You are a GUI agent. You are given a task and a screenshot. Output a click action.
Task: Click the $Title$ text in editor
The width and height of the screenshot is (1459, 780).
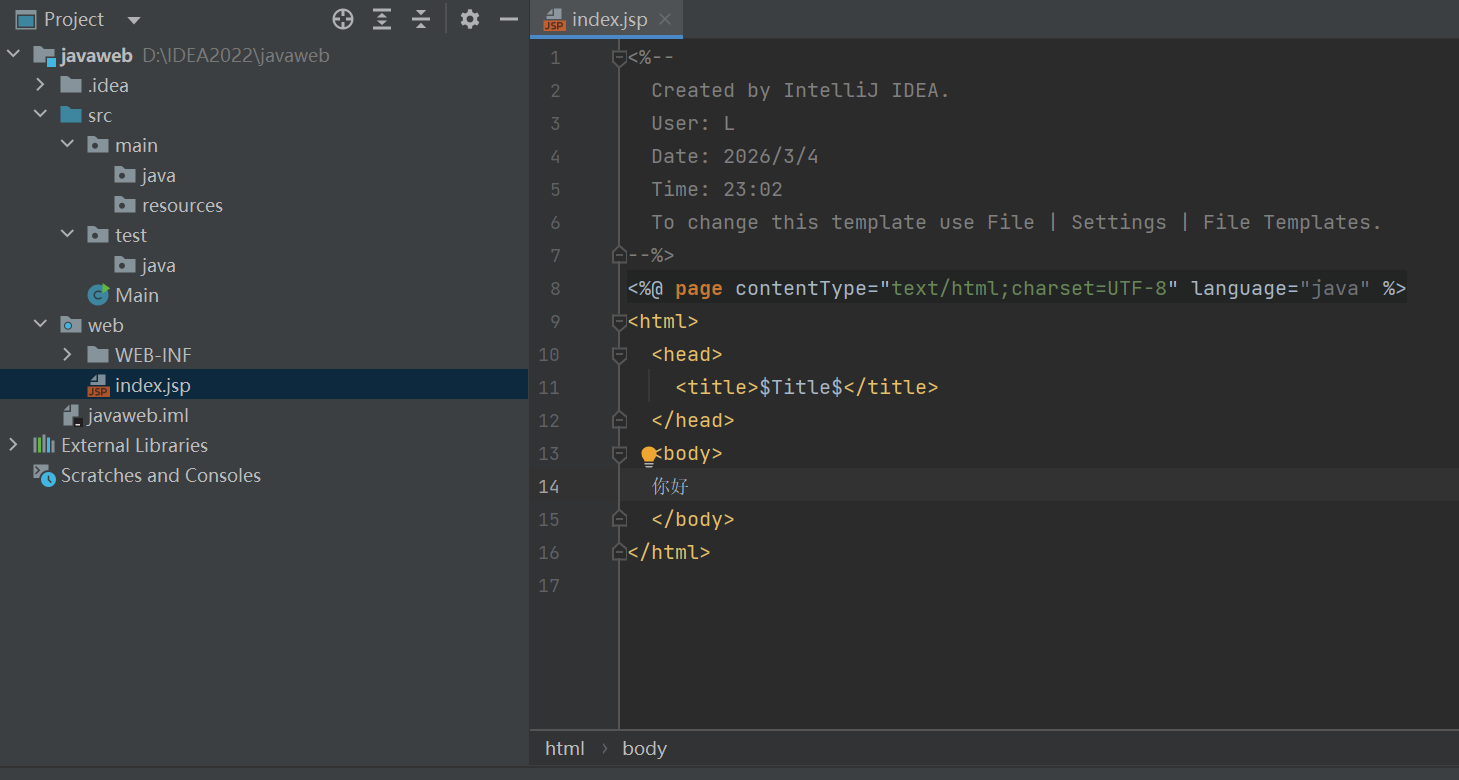point(801,387)
